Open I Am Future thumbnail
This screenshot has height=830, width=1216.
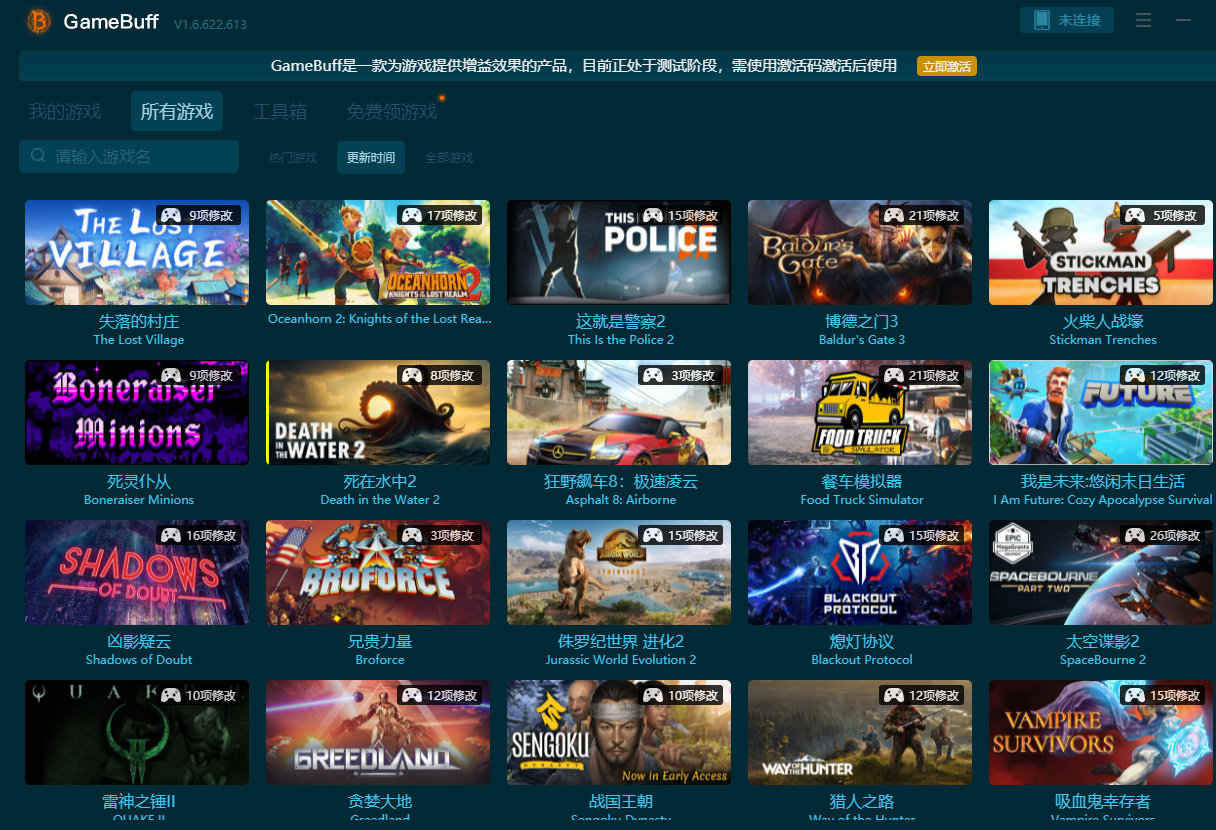pos(1101,412)
